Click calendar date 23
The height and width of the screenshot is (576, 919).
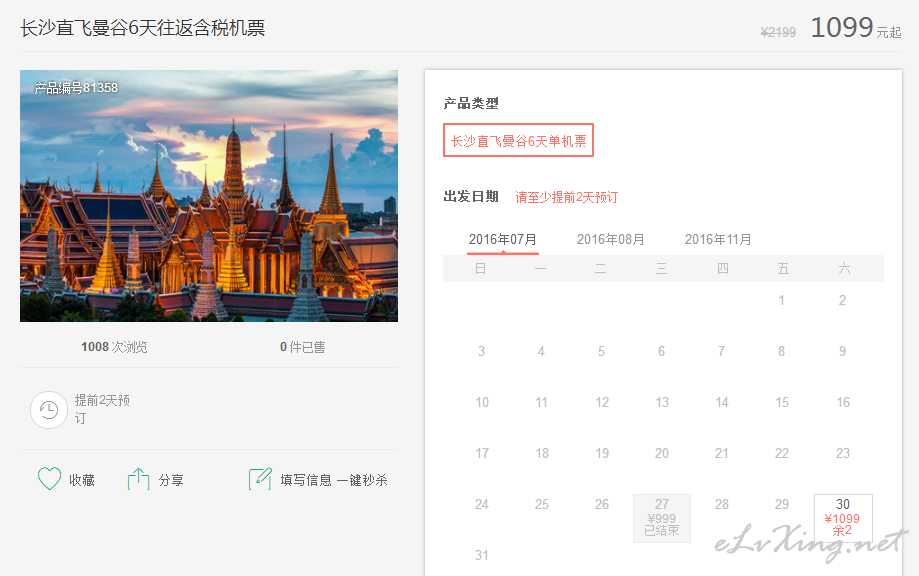tap(843, 454)
